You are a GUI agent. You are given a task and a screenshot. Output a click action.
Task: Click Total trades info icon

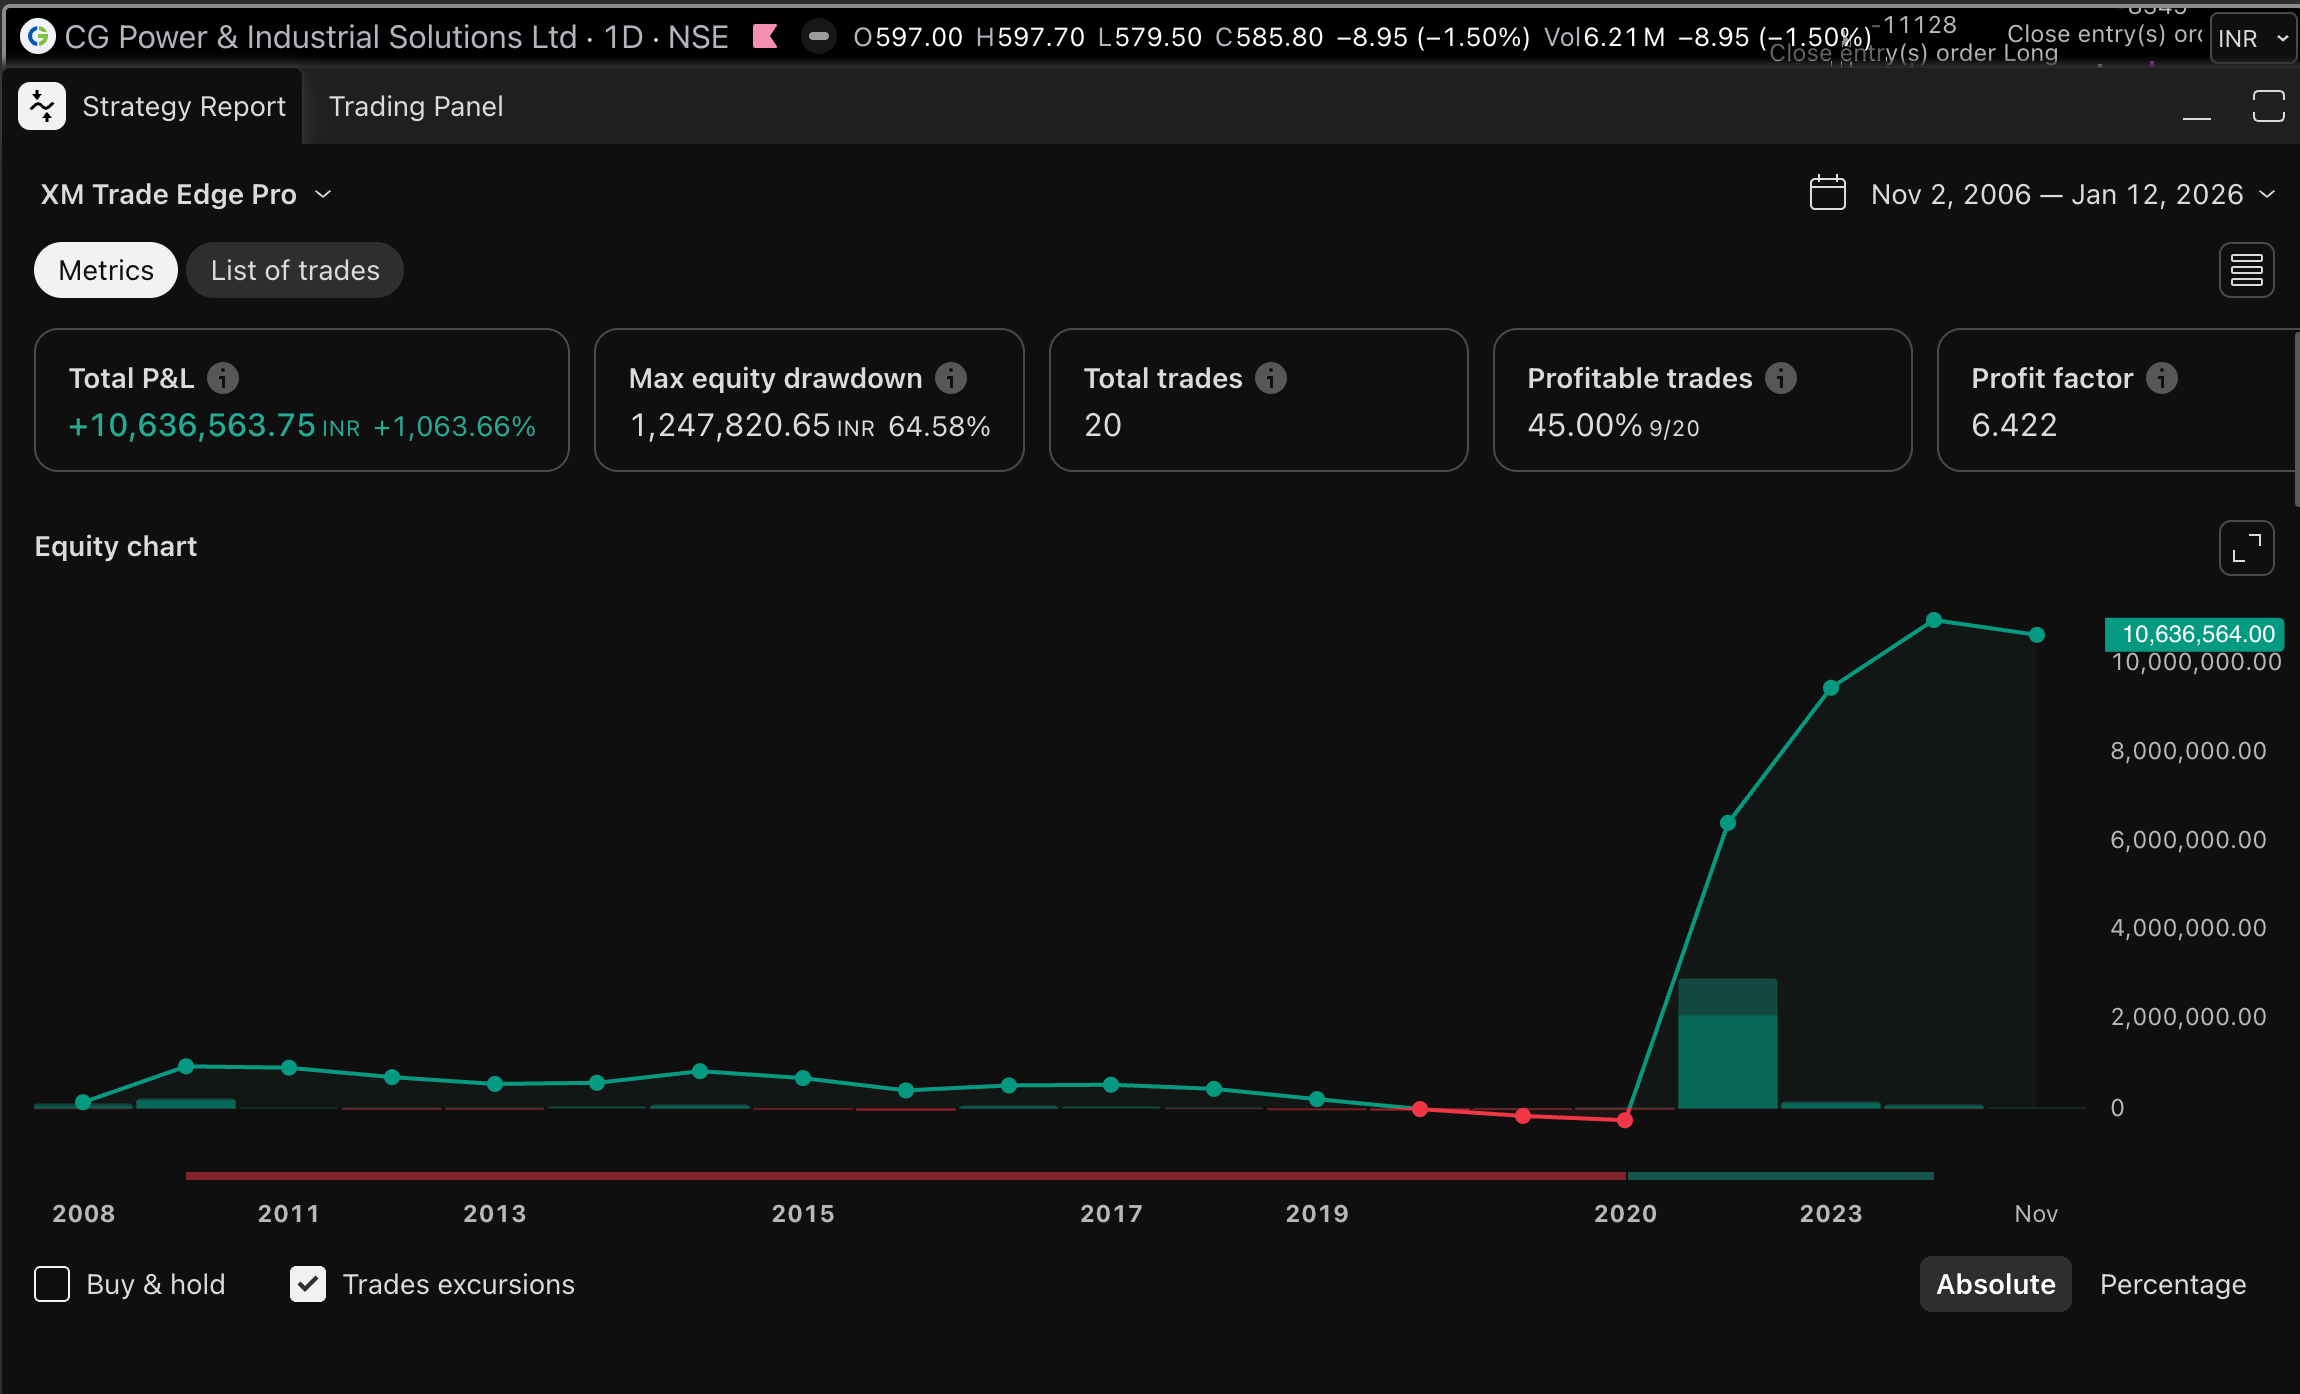click(1271, 378)
